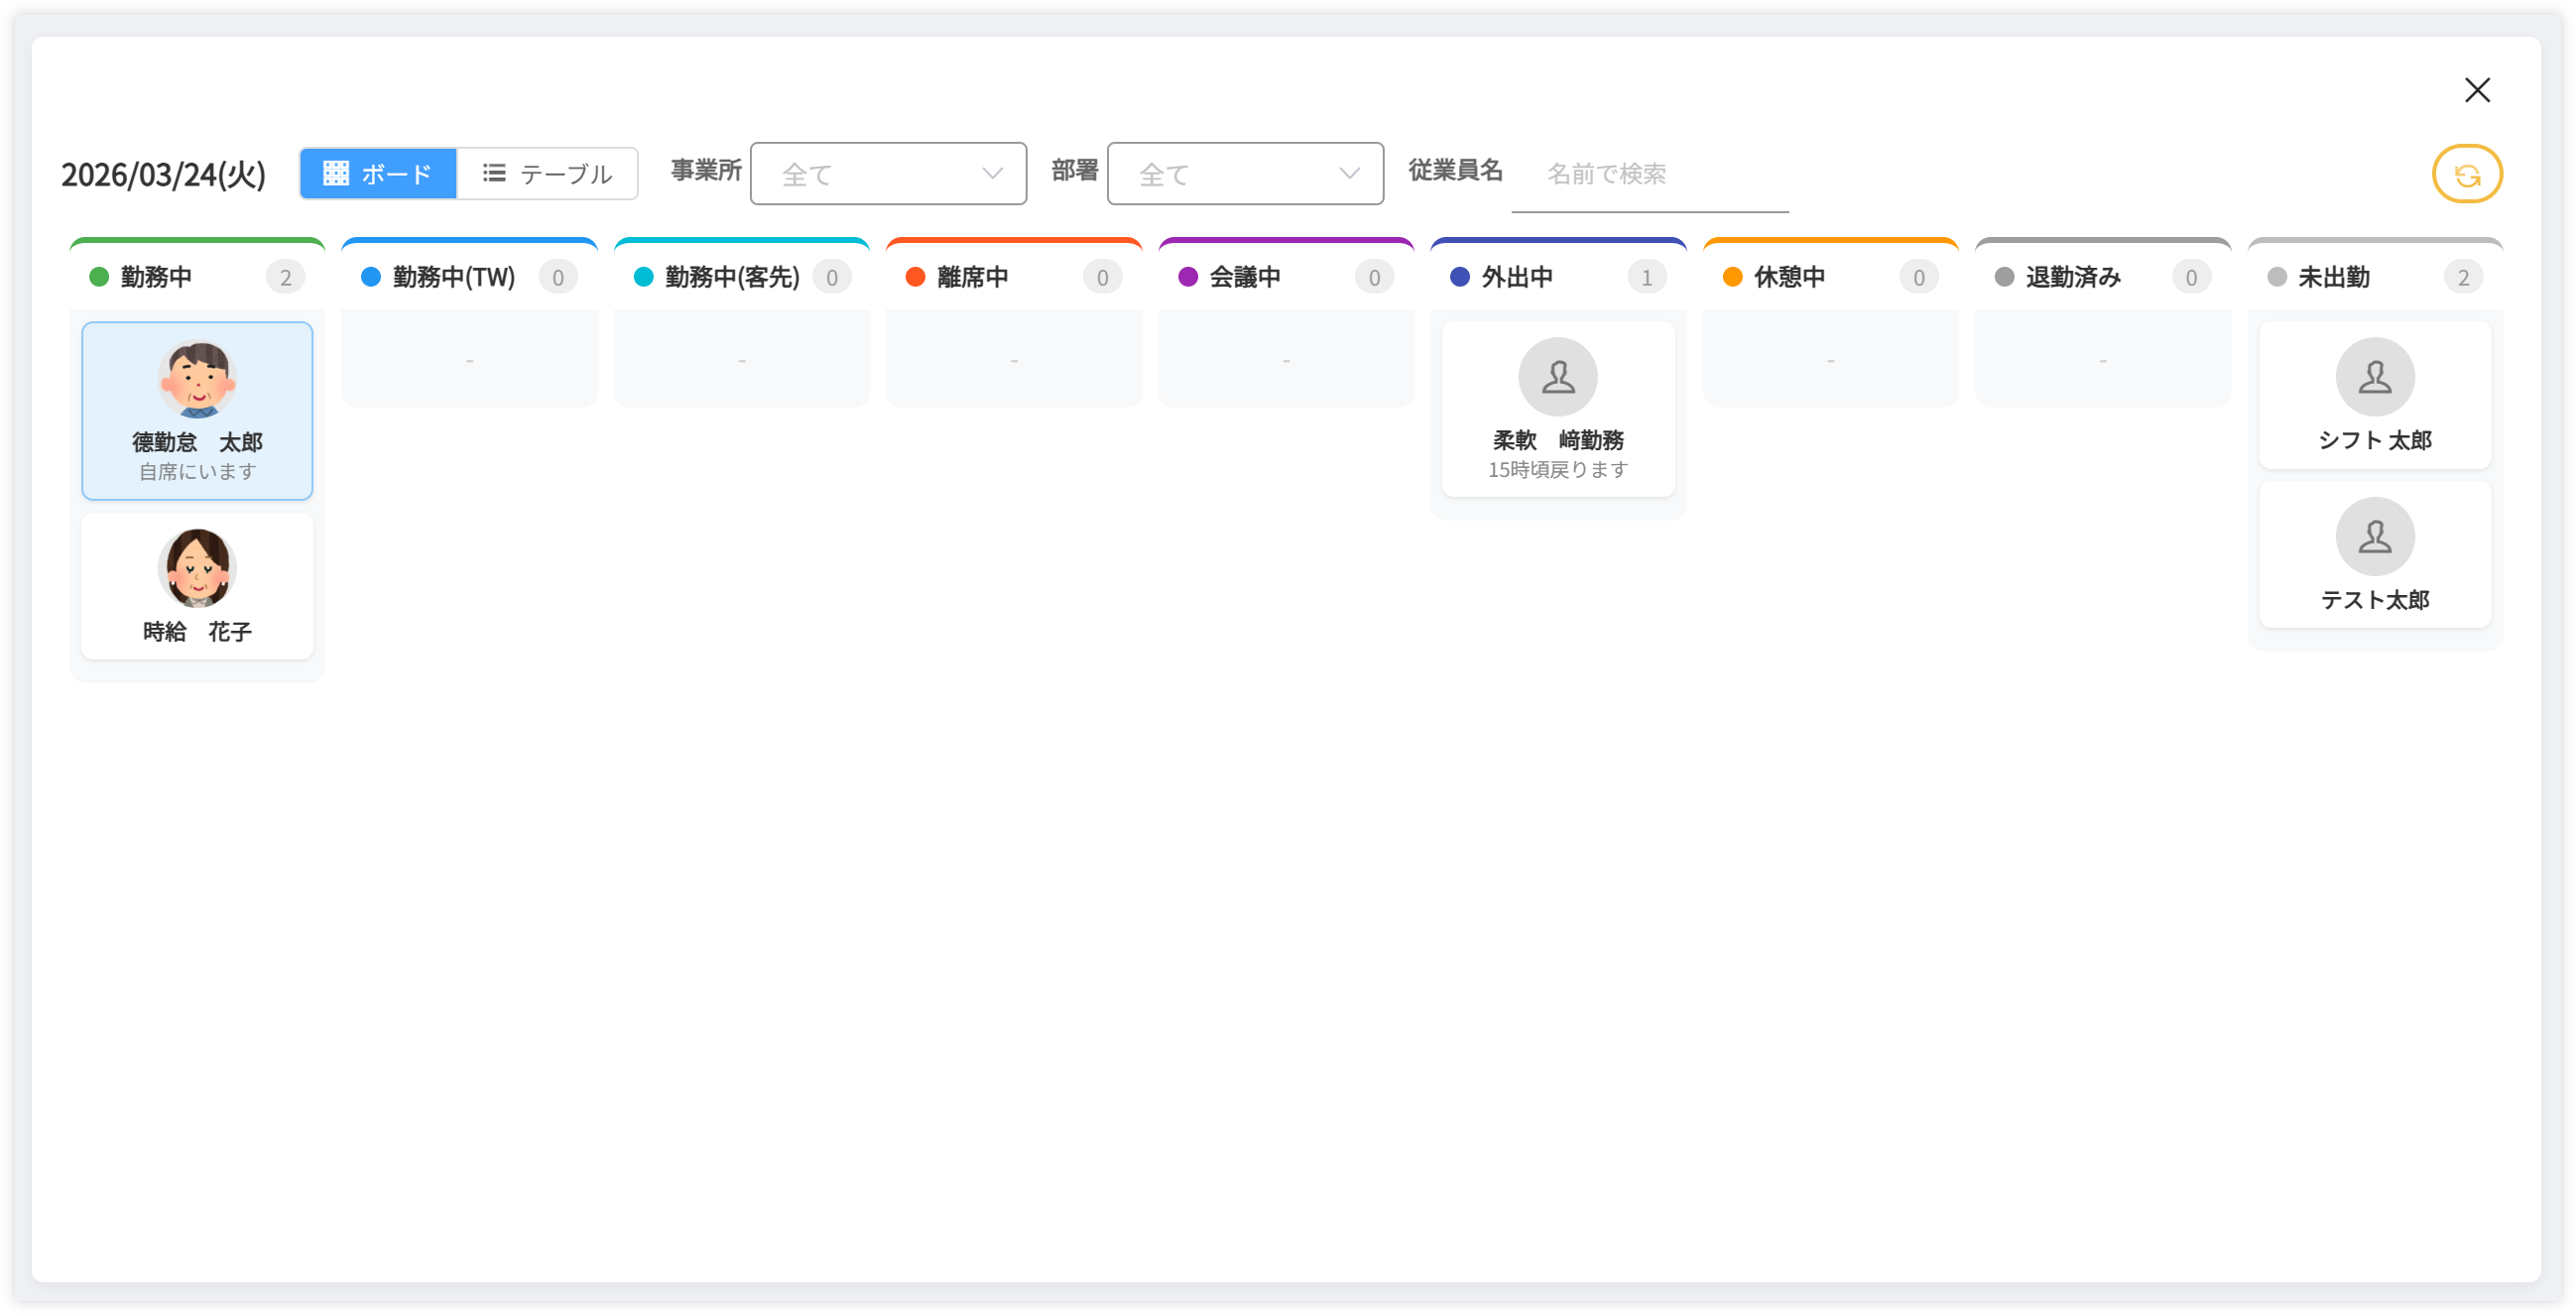Click 時給 花子 avatar image
This screenshot has width=2576, height=1316.
[197, 568]
